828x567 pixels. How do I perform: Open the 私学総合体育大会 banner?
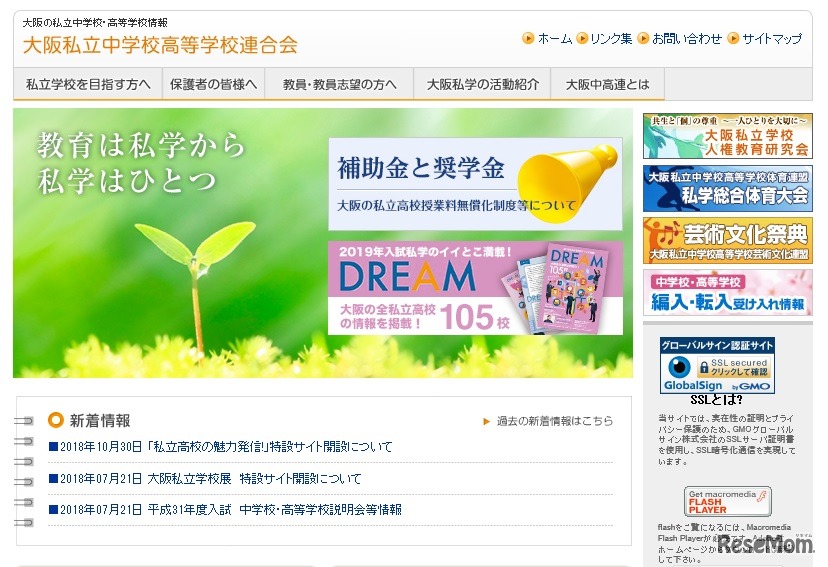point(728,188)
